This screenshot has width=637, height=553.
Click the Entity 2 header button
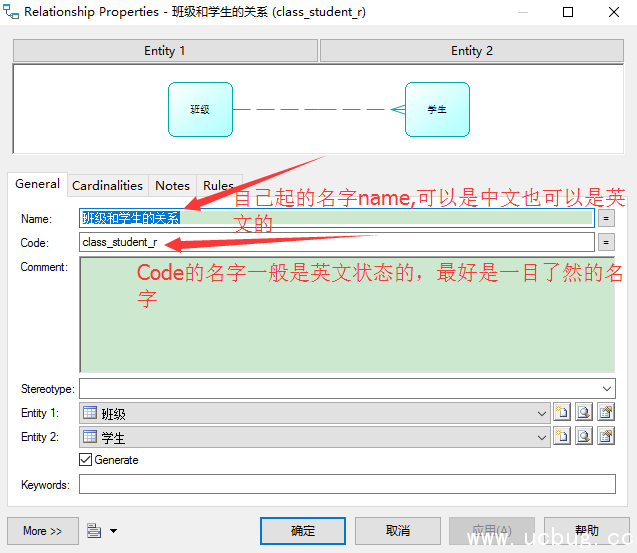click(472, 51)
